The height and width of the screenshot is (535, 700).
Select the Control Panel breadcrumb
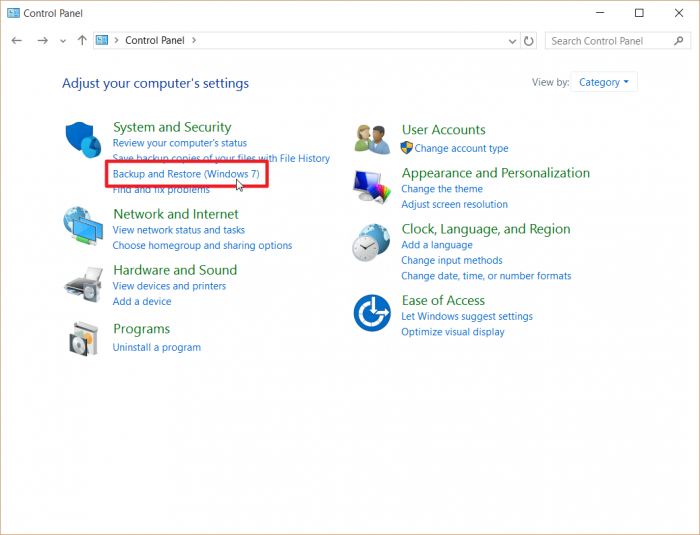point(154,40)
